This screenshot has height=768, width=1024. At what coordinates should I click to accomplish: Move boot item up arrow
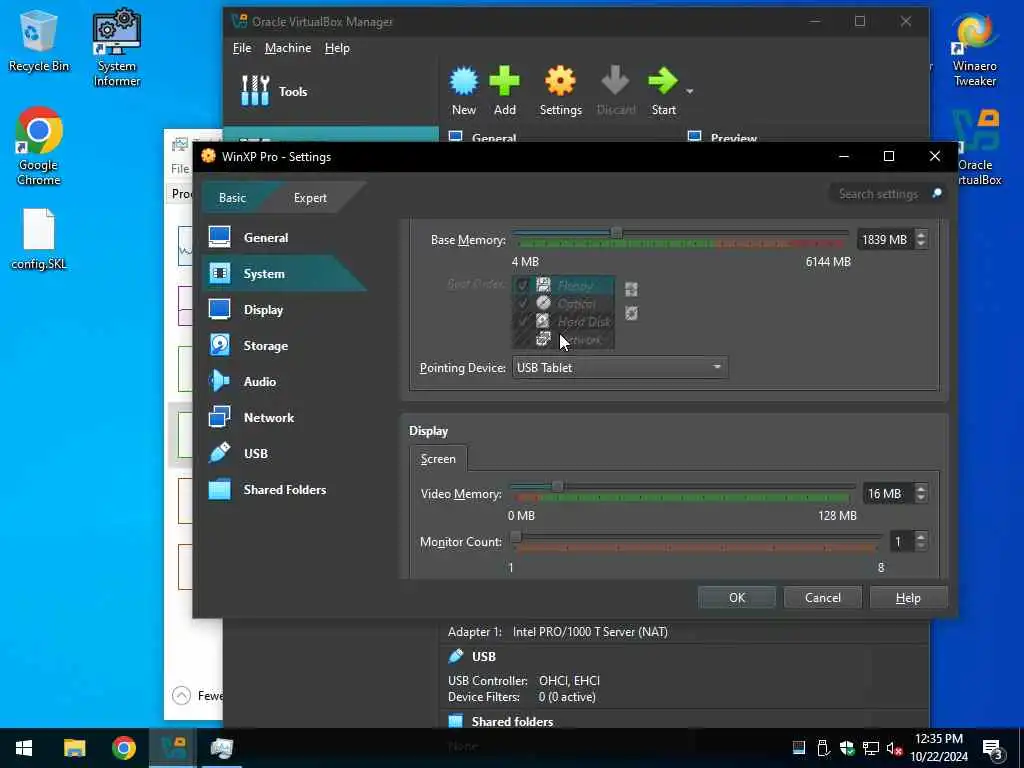[631, 289]
